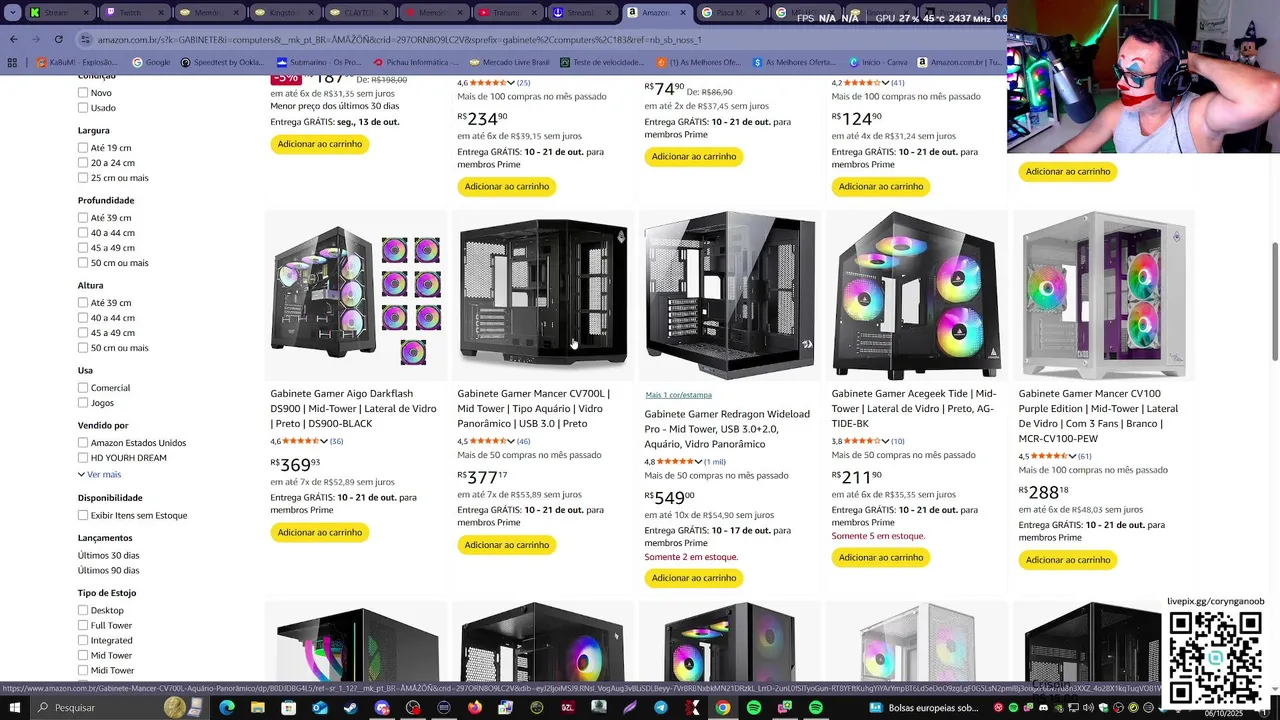Open site info icon in address bar
This screenshot has height=720, width=1280.
pyautogui.click(x=87, y=39)
